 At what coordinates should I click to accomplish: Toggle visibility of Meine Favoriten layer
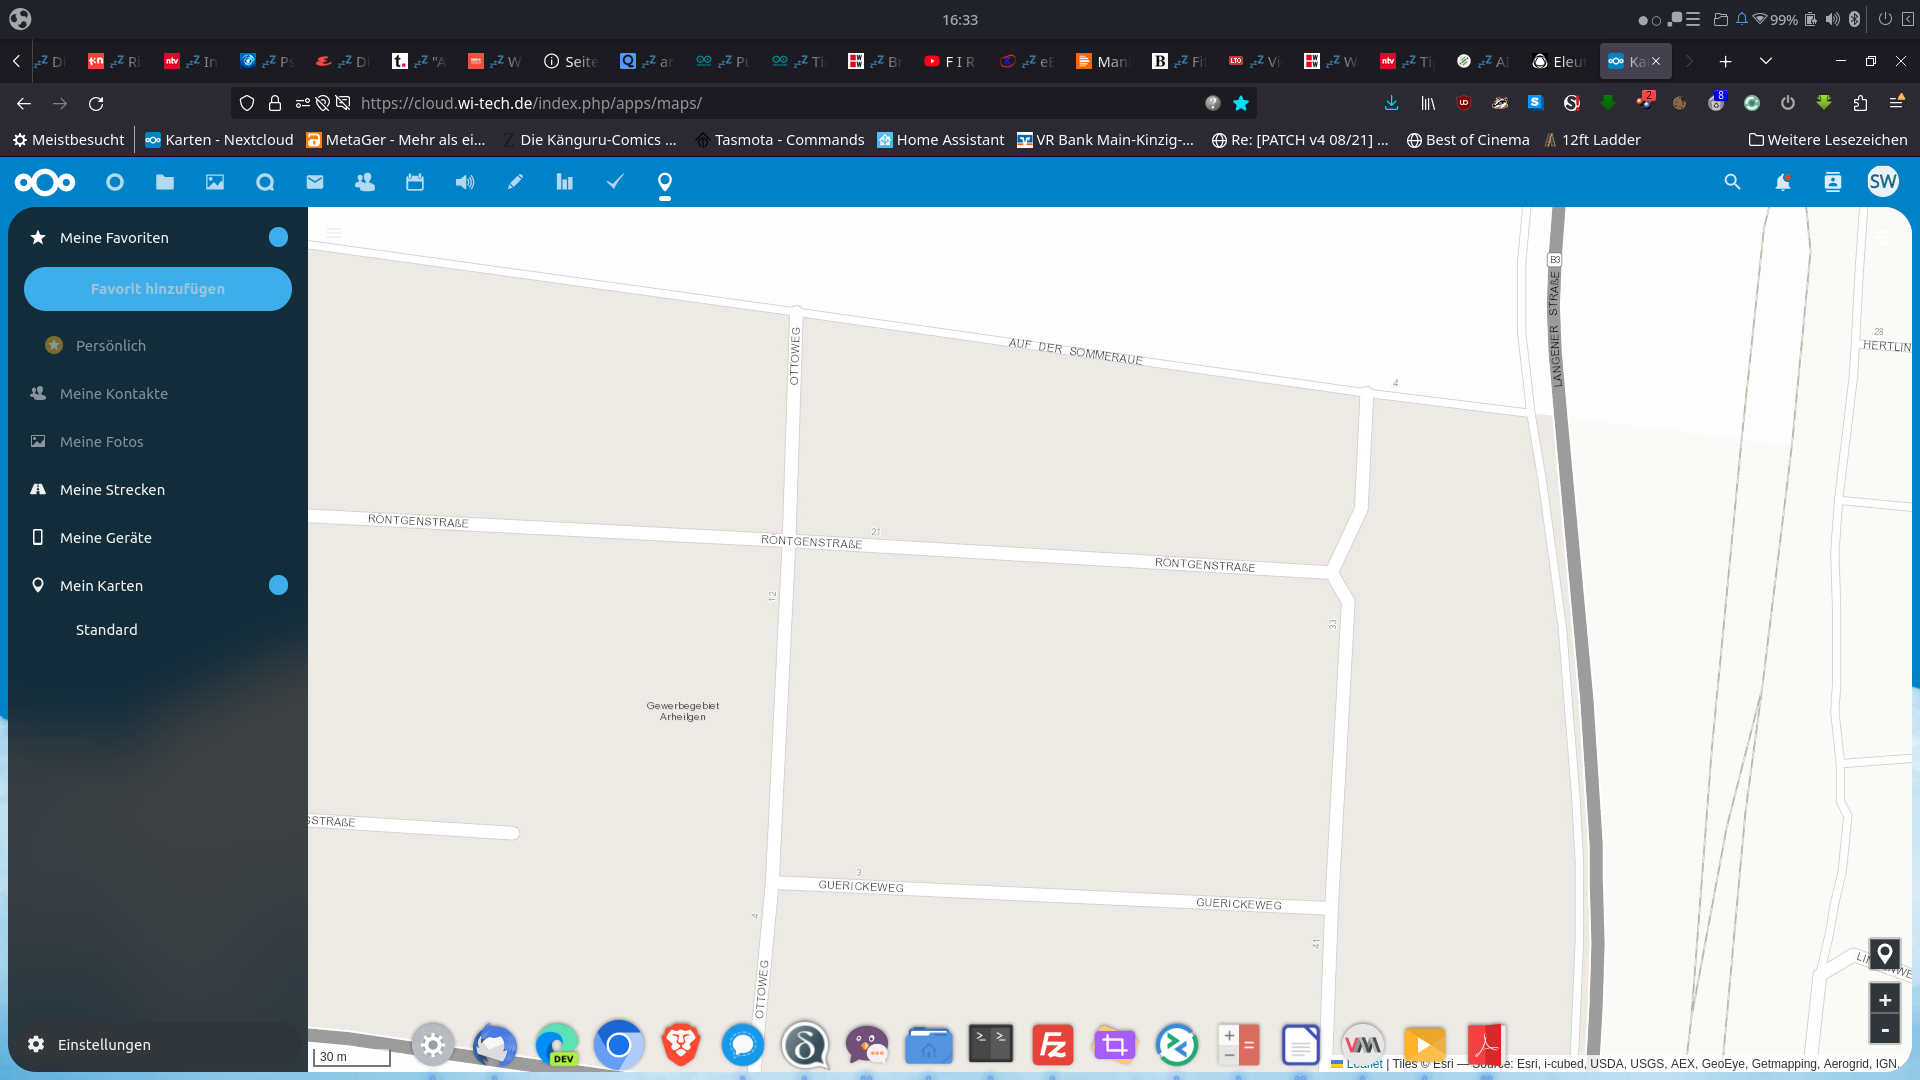[x=278, y=237]
